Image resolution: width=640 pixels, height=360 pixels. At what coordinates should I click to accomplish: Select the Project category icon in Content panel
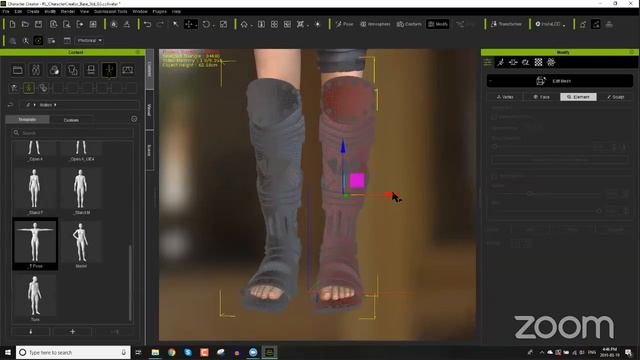coord(18,70)
